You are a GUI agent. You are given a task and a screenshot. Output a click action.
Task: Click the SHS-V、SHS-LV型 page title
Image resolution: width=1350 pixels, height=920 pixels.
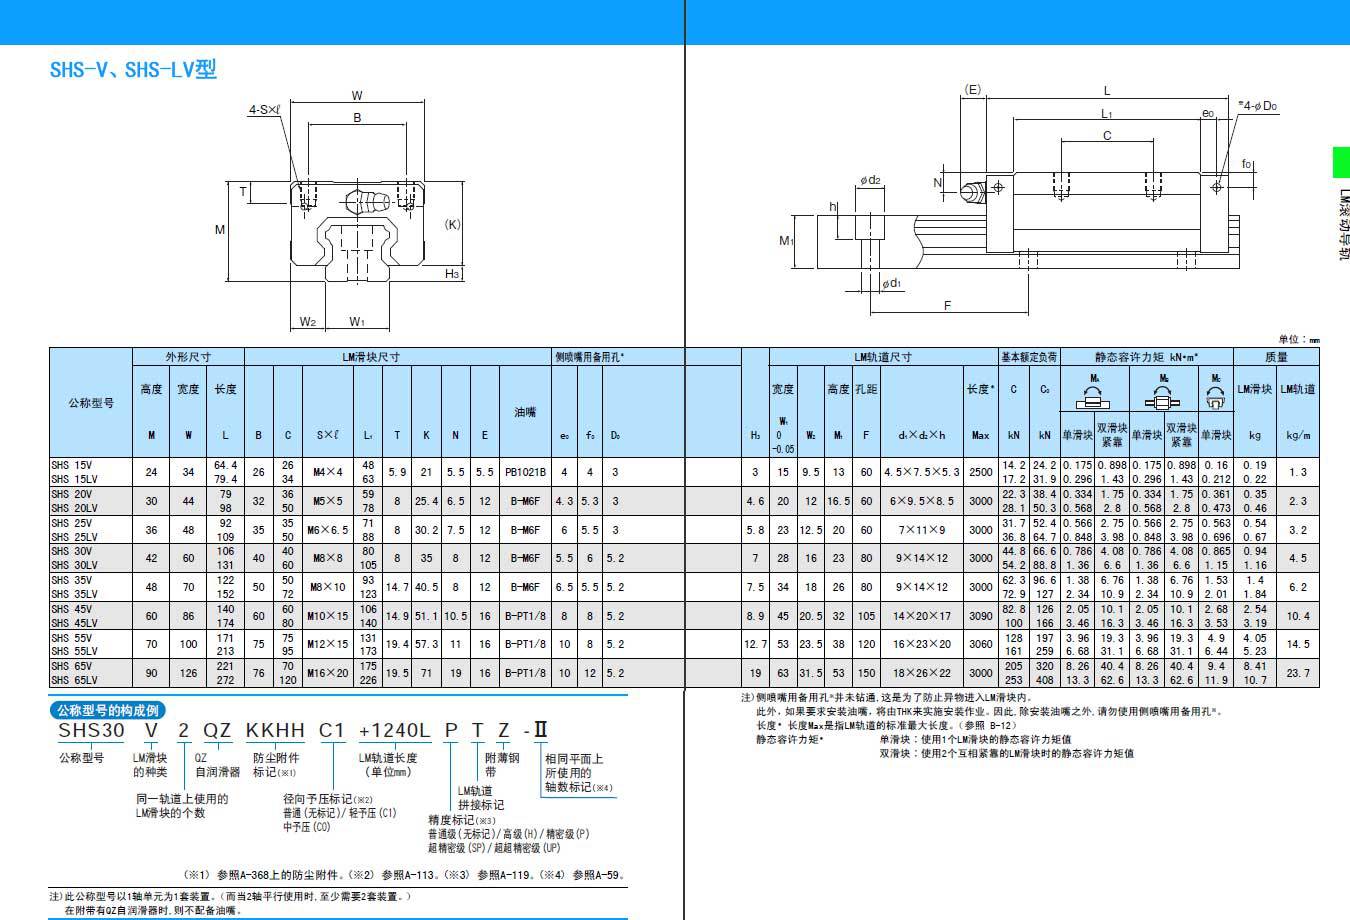[x=137, y=70]
